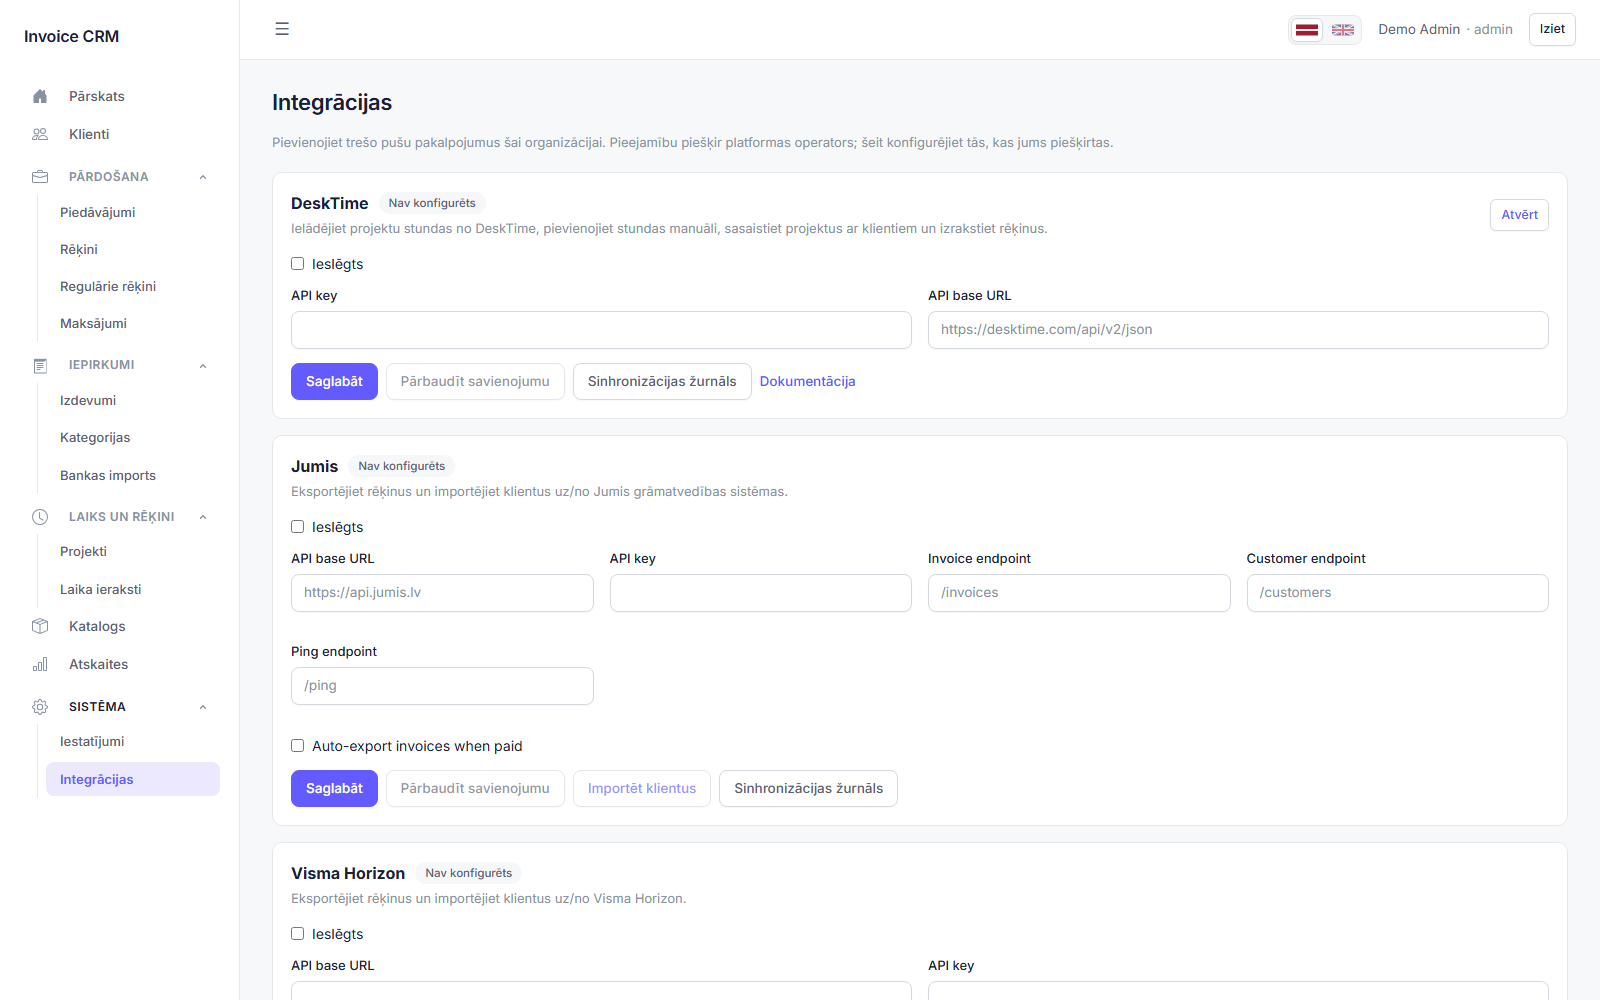This screenshot has width=1600, height=1000.
Task: Open the DeskTime Dokumentācija link
Action: 807,381
